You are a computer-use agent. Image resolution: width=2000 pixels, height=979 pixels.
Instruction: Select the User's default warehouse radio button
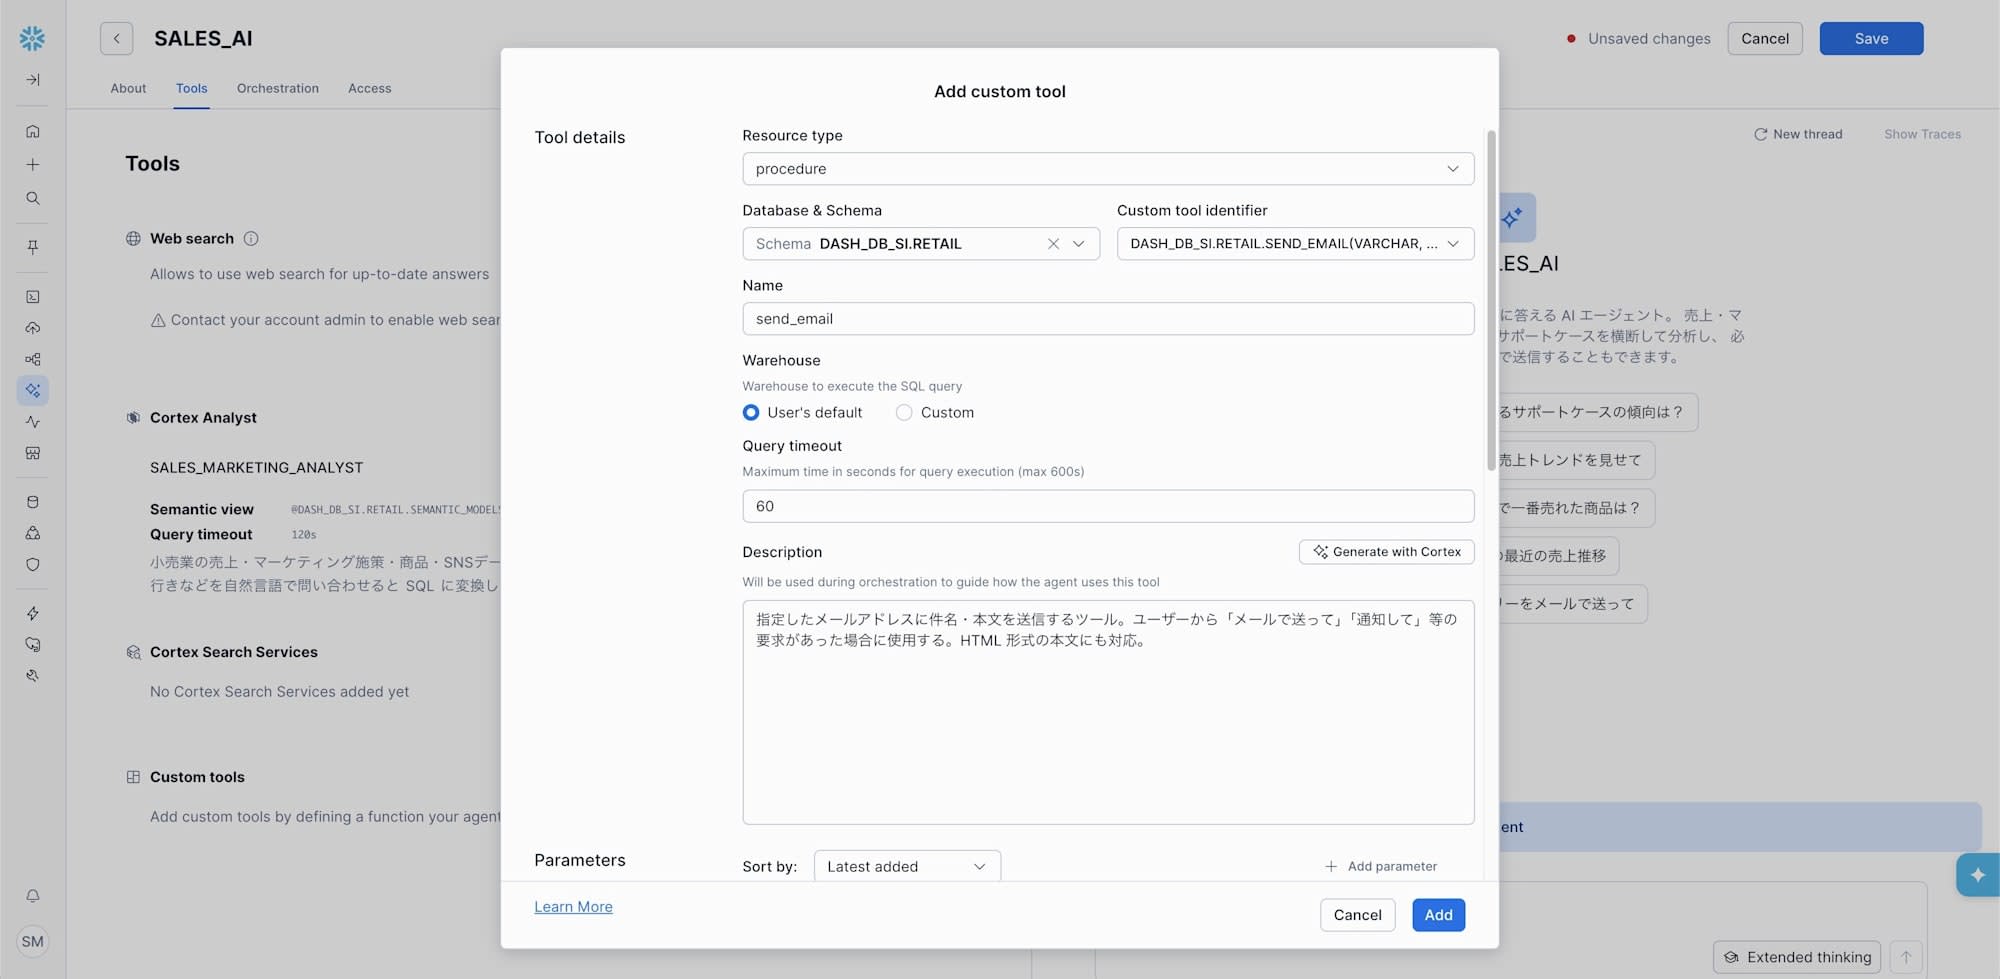click(750, 412)
